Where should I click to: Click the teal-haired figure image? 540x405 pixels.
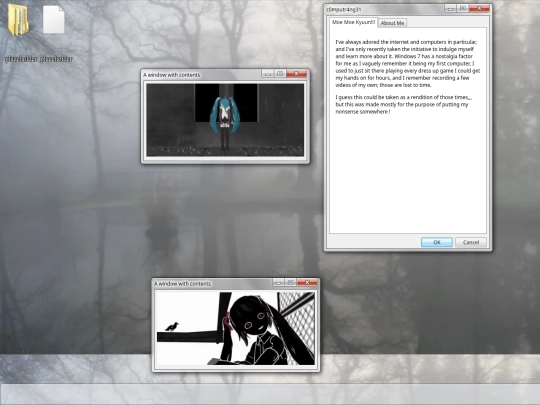click(x=225, y=120)
